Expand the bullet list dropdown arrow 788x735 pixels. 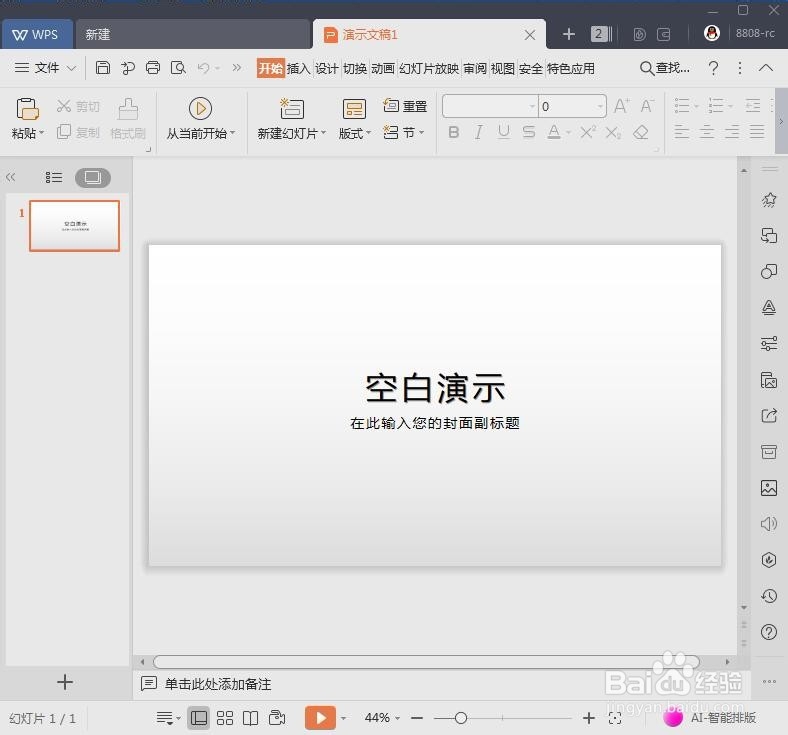[697, 107]
